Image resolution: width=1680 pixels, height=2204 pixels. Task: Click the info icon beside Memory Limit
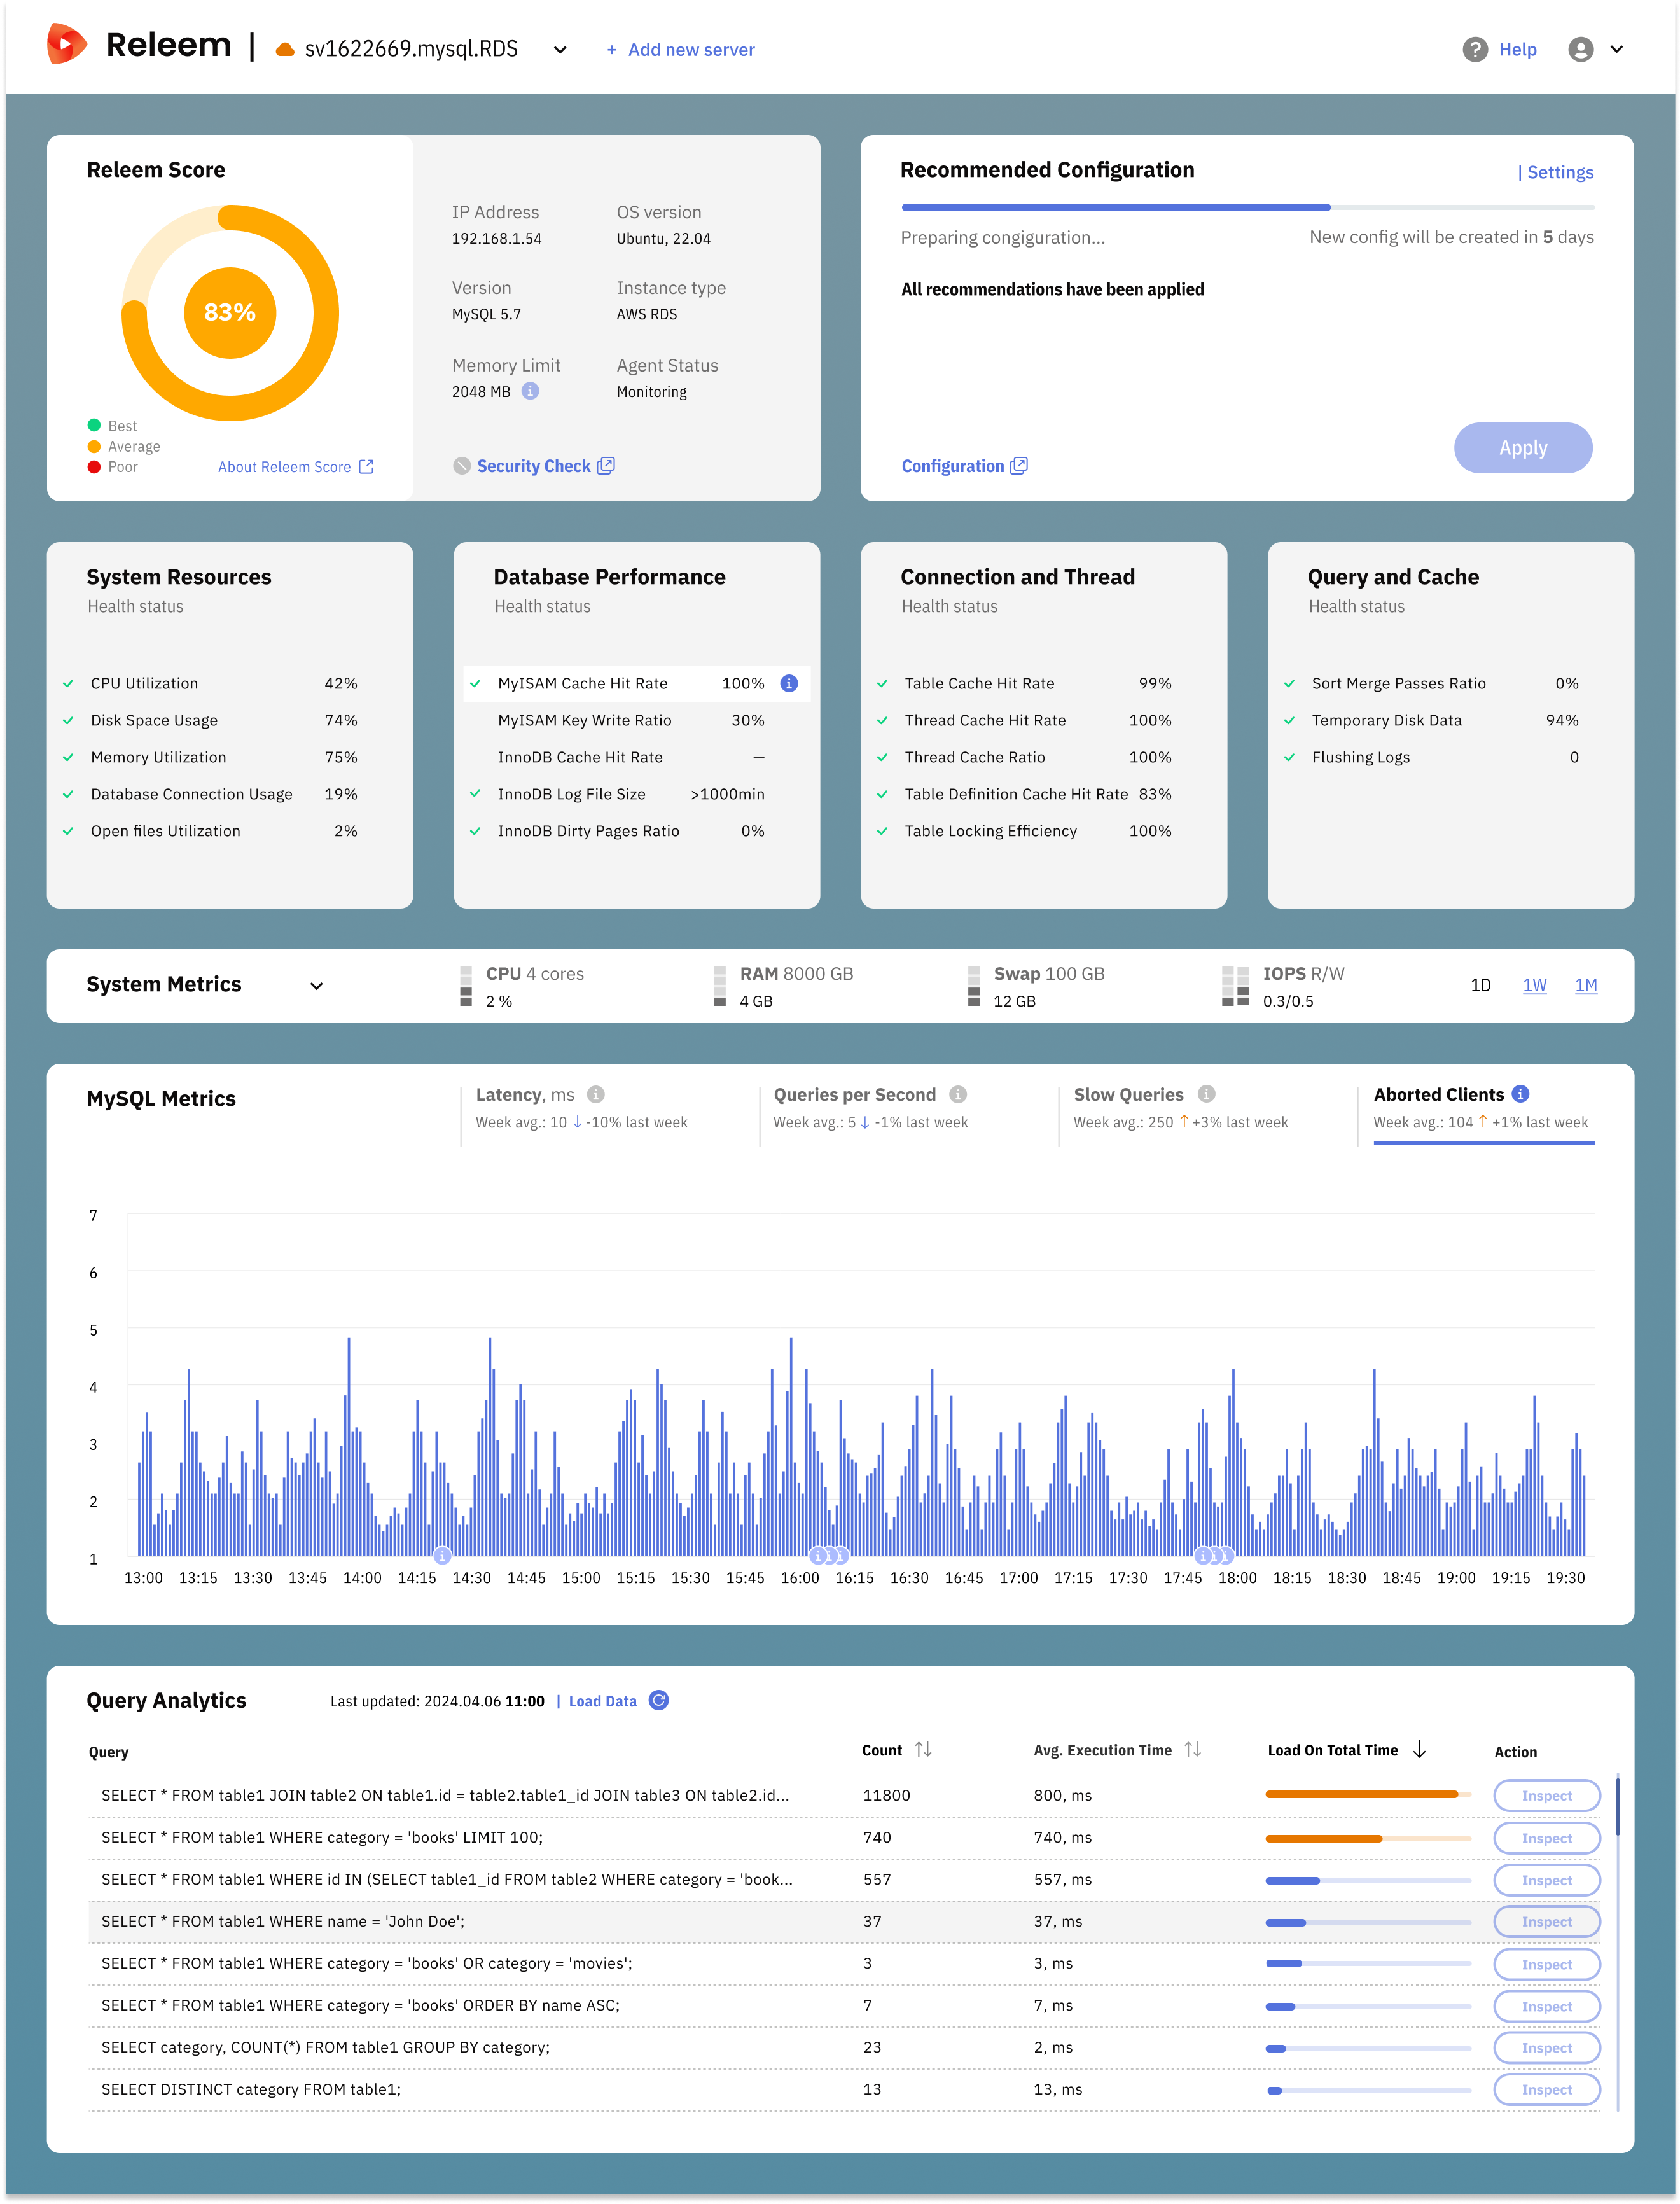(531, 392)
